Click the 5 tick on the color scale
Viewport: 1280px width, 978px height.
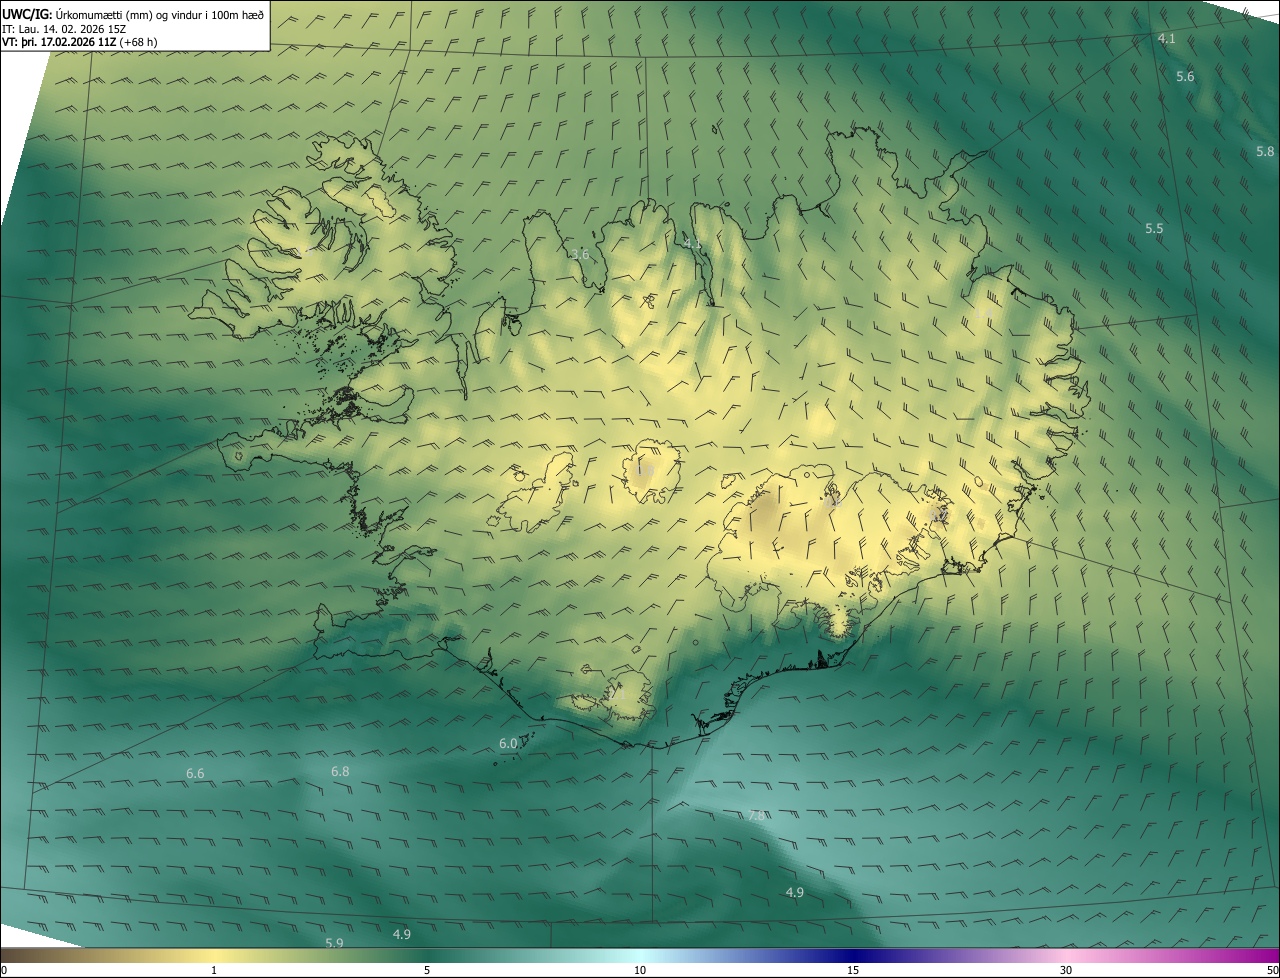click(x=427, y=971)
